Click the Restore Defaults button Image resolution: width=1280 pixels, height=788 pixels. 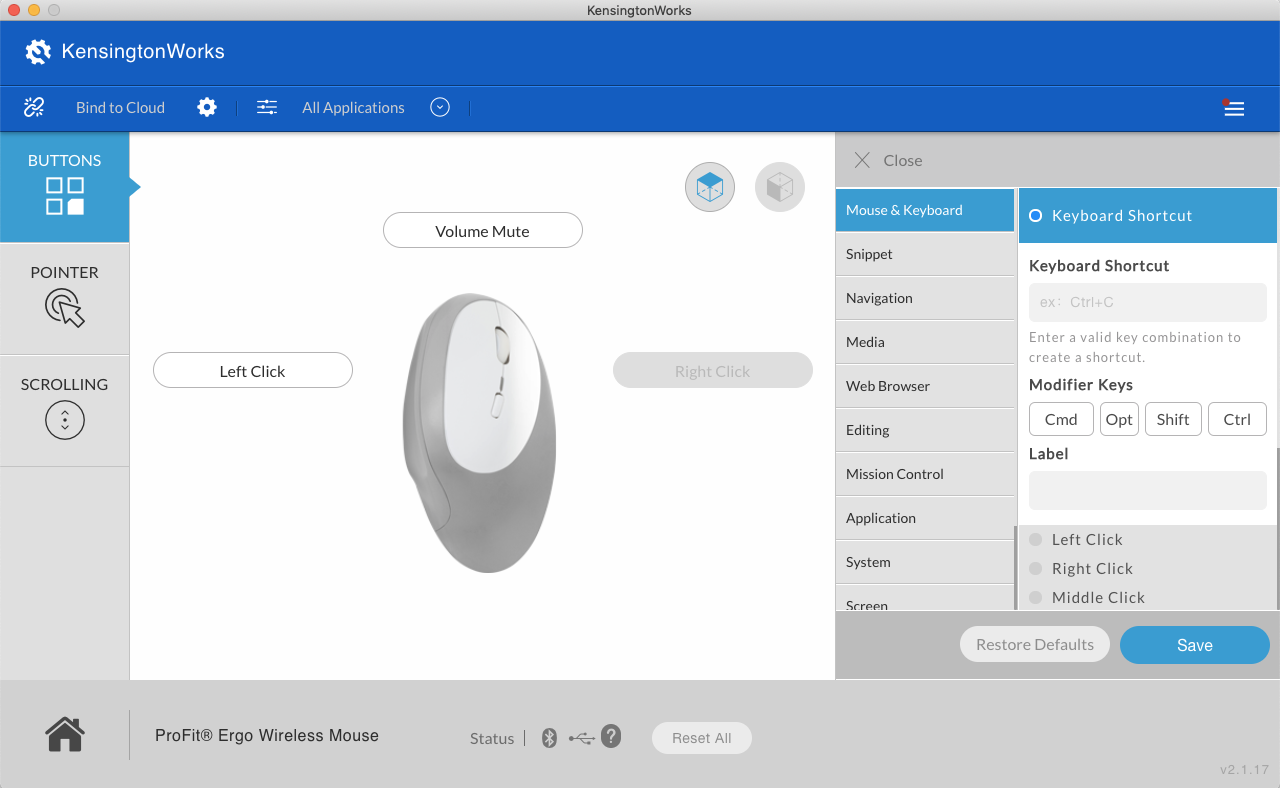pos(1035,644)
